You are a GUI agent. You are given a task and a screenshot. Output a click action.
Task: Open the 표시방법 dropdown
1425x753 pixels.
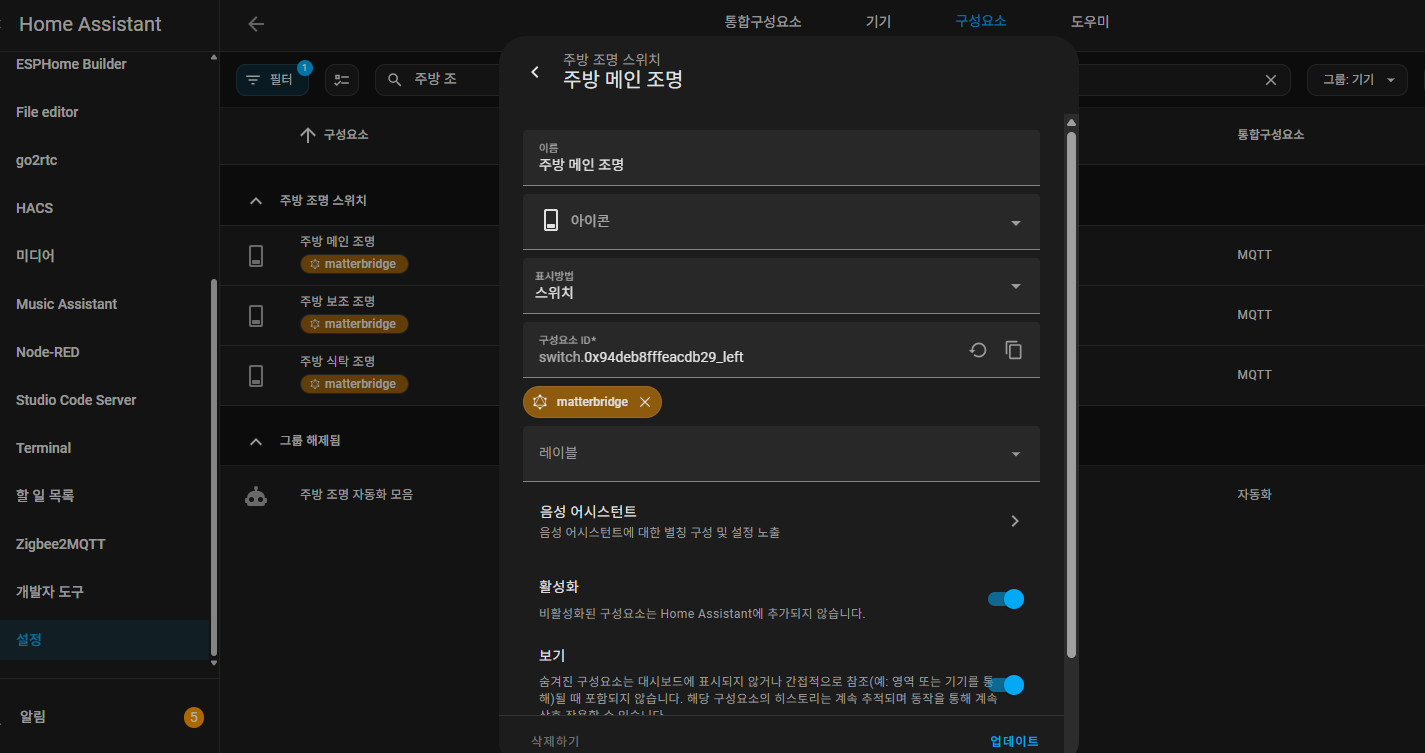(781, 286)
